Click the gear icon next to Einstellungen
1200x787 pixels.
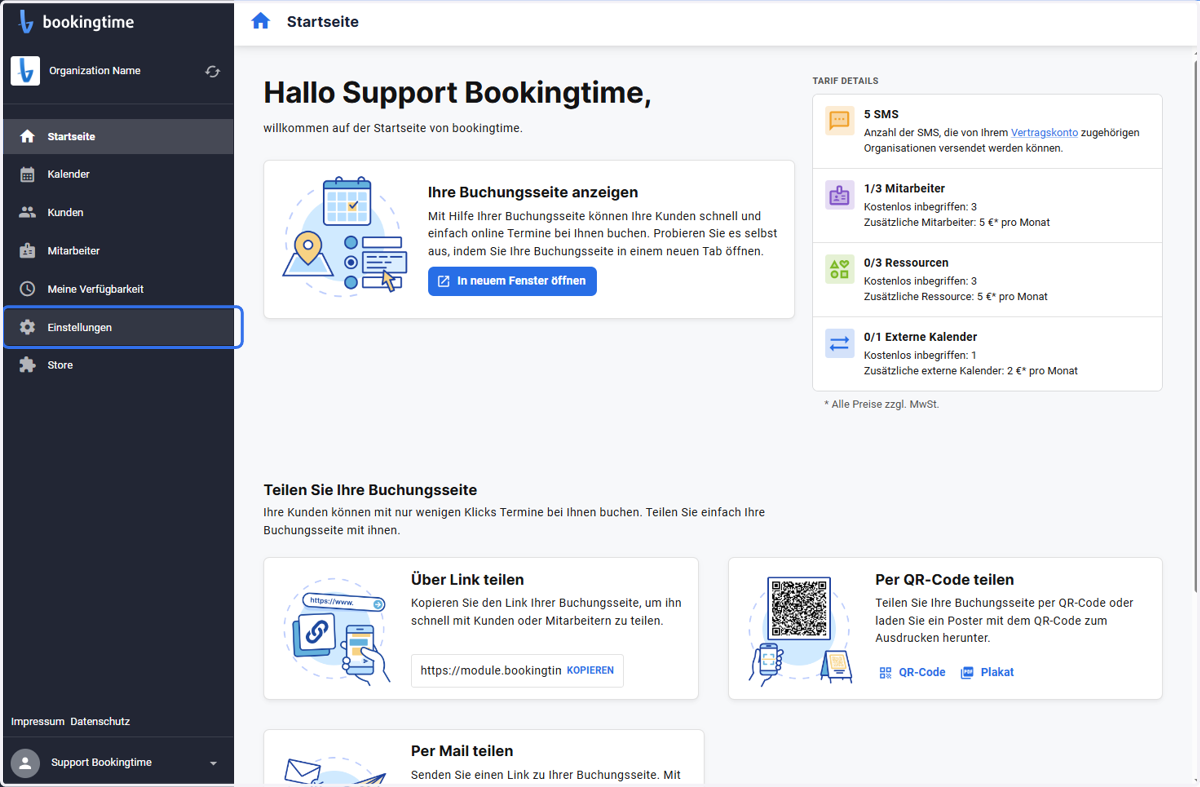27,327
